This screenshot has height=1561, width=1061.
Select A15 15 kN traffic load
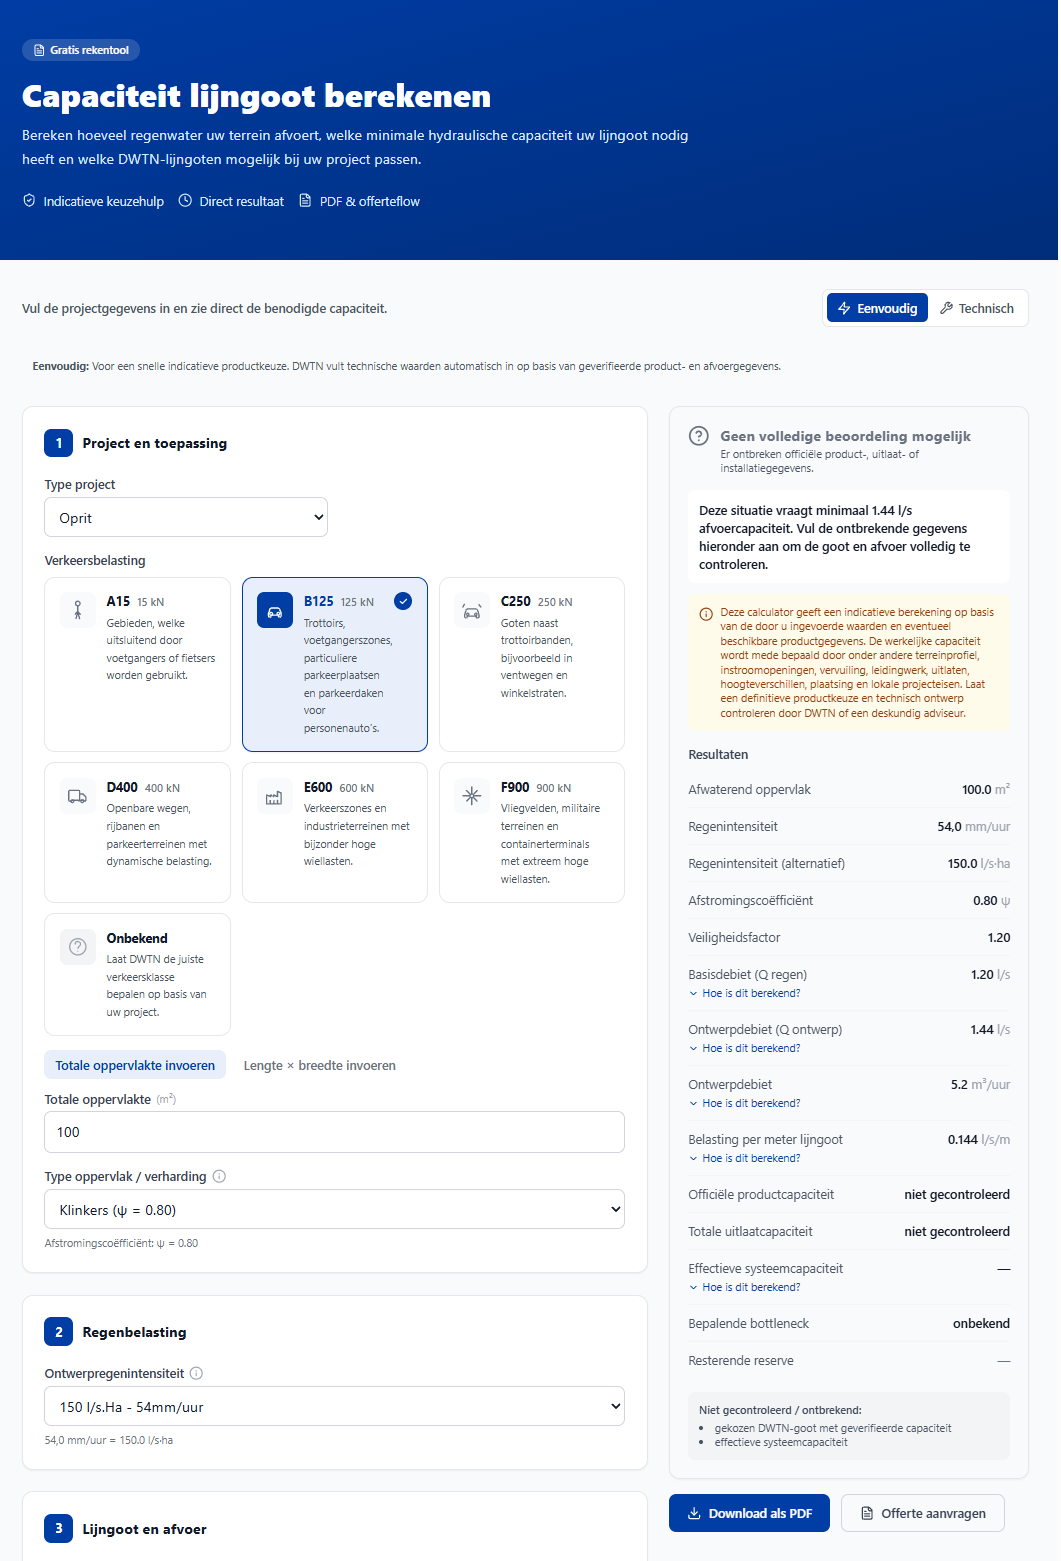(137, 664)
